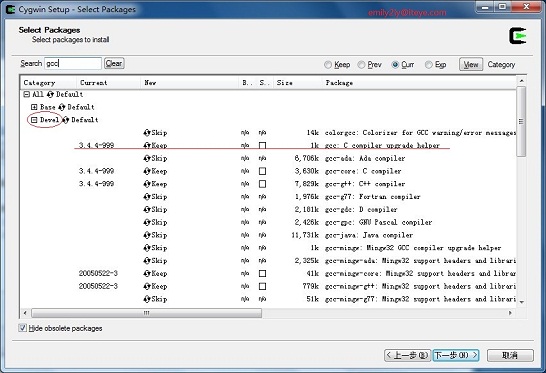Image resolution: width=546 pixels, height=373 pixels.
Task: Click the Size column header
Action: click(298, 83)
